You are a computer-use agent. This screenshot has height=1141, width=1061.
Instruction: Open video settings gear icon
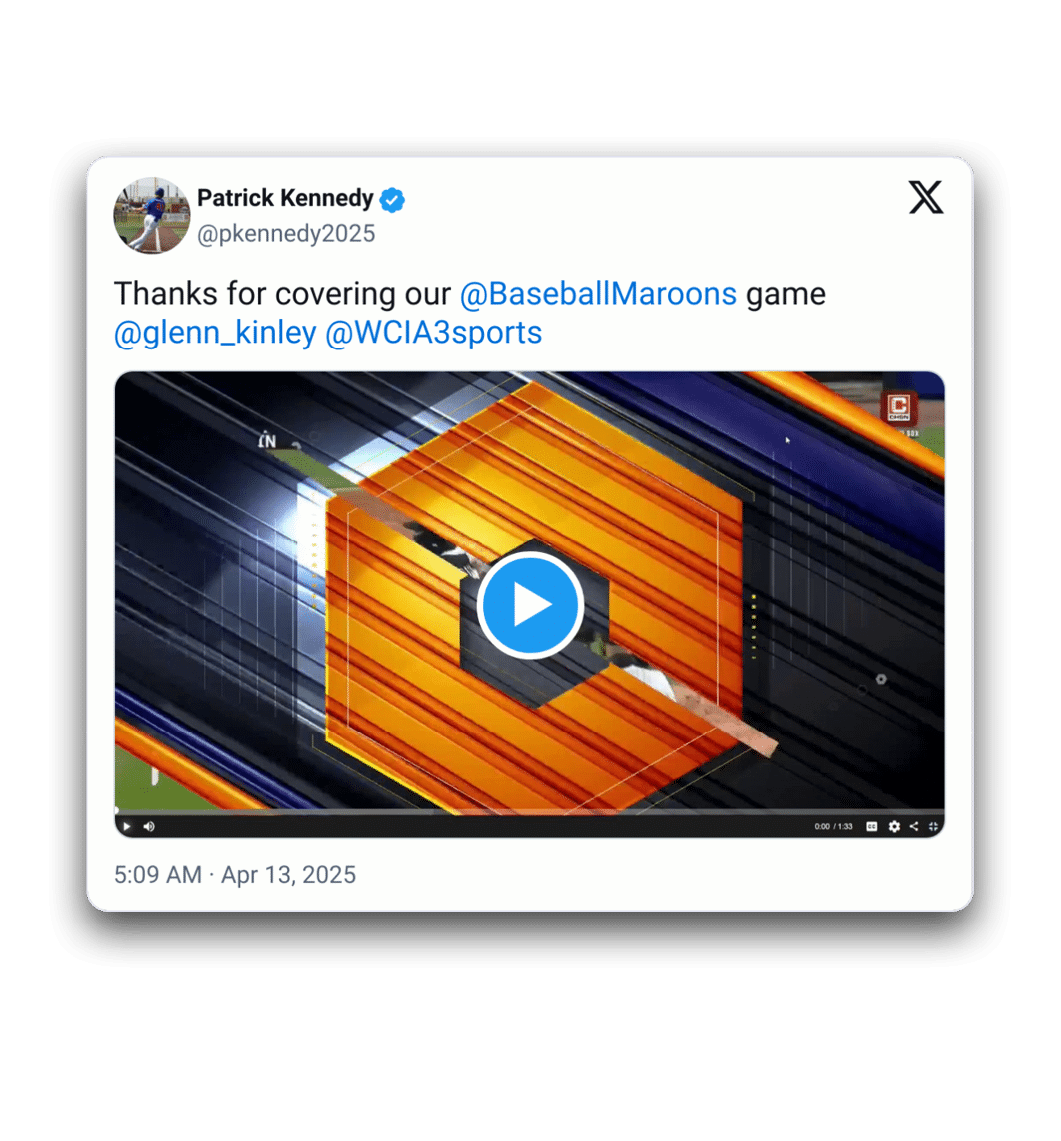894,826
